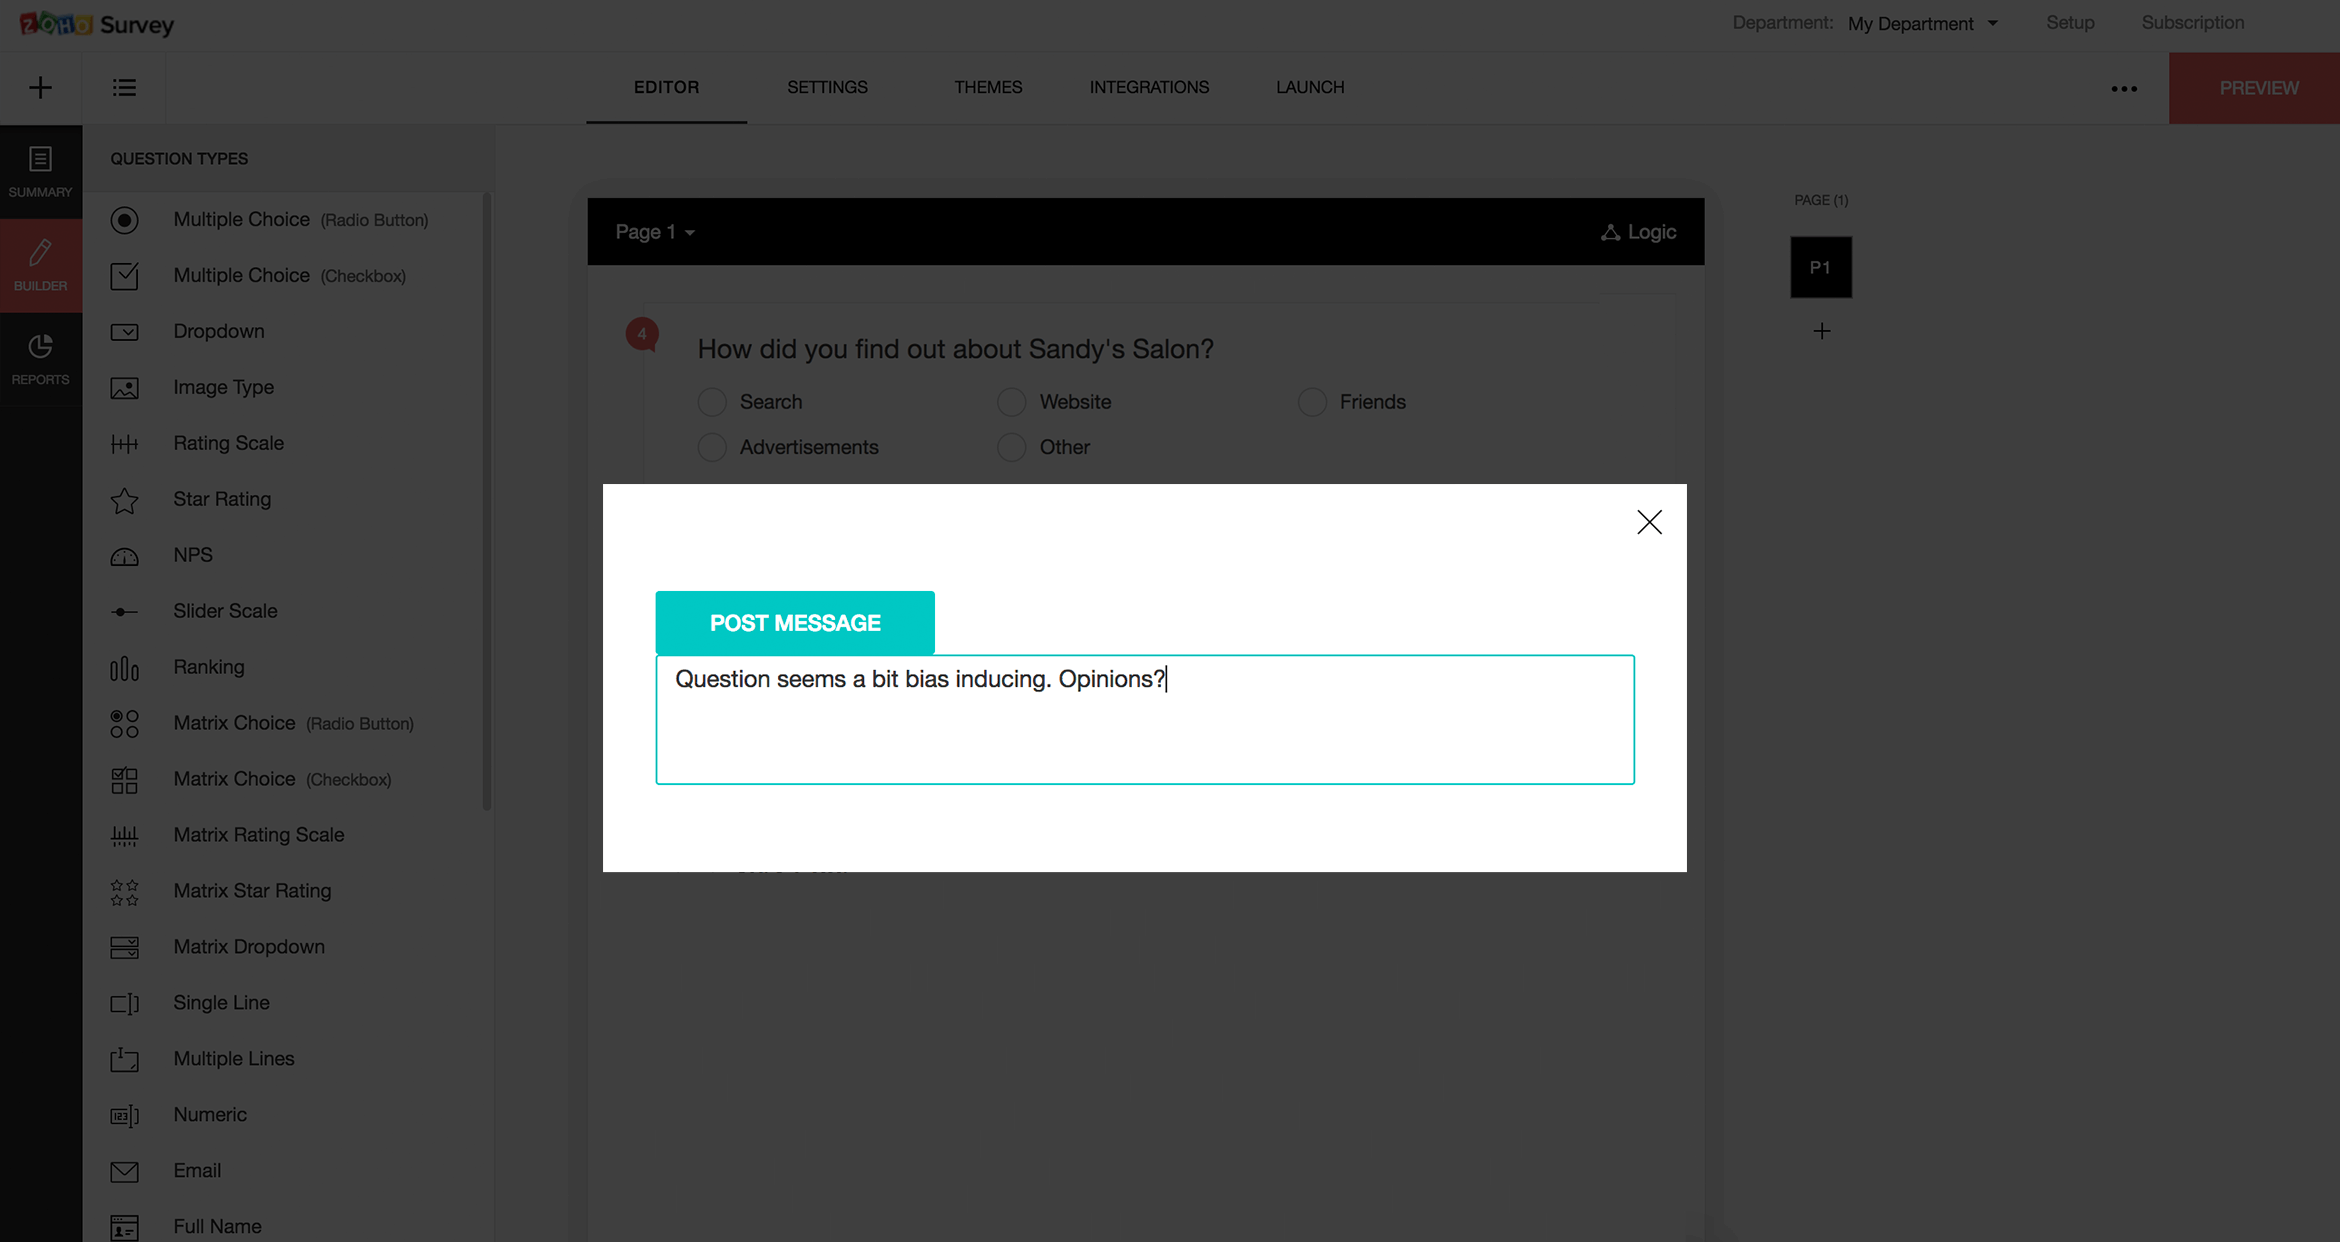Select the Email envelope icon
Screen dimensions: 2340x1242
[x=124, y=1171]
